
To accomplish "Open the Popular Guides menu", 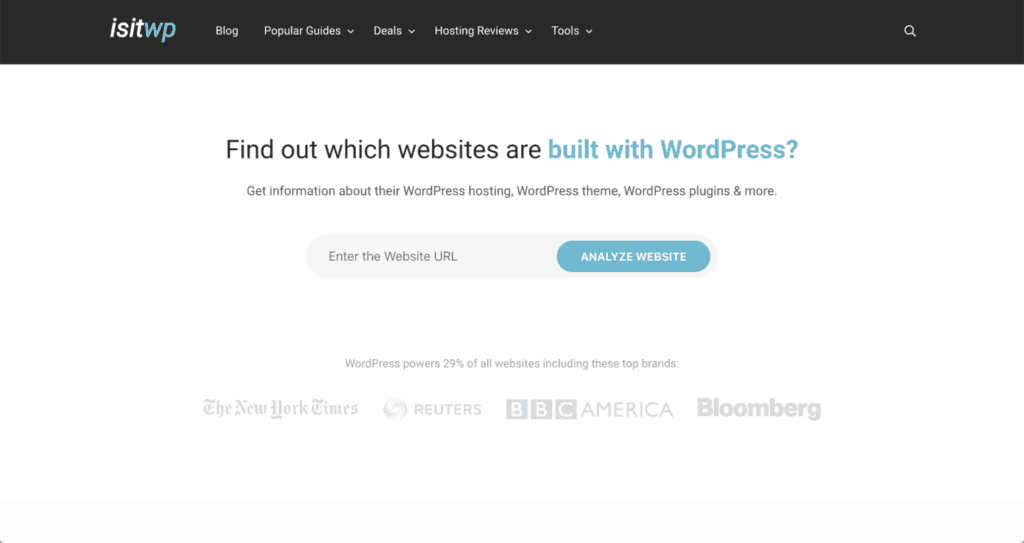I will (302, 31).
